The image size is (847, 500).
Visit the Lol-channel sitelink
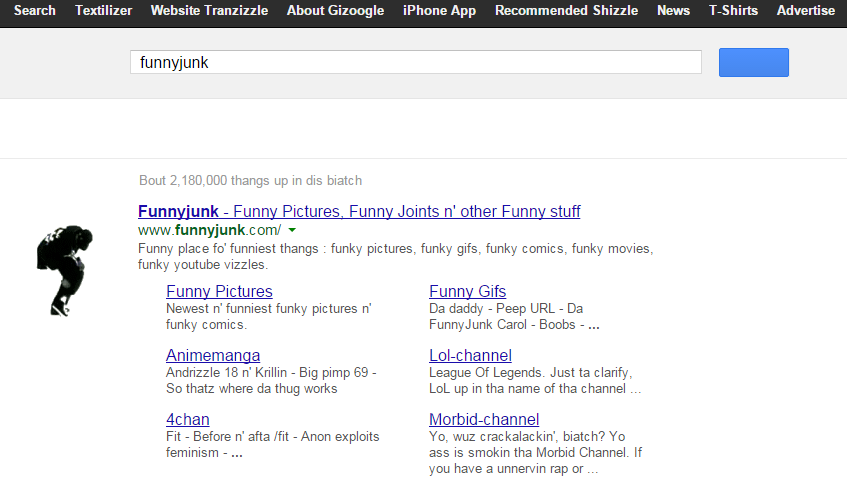(470, 355)
